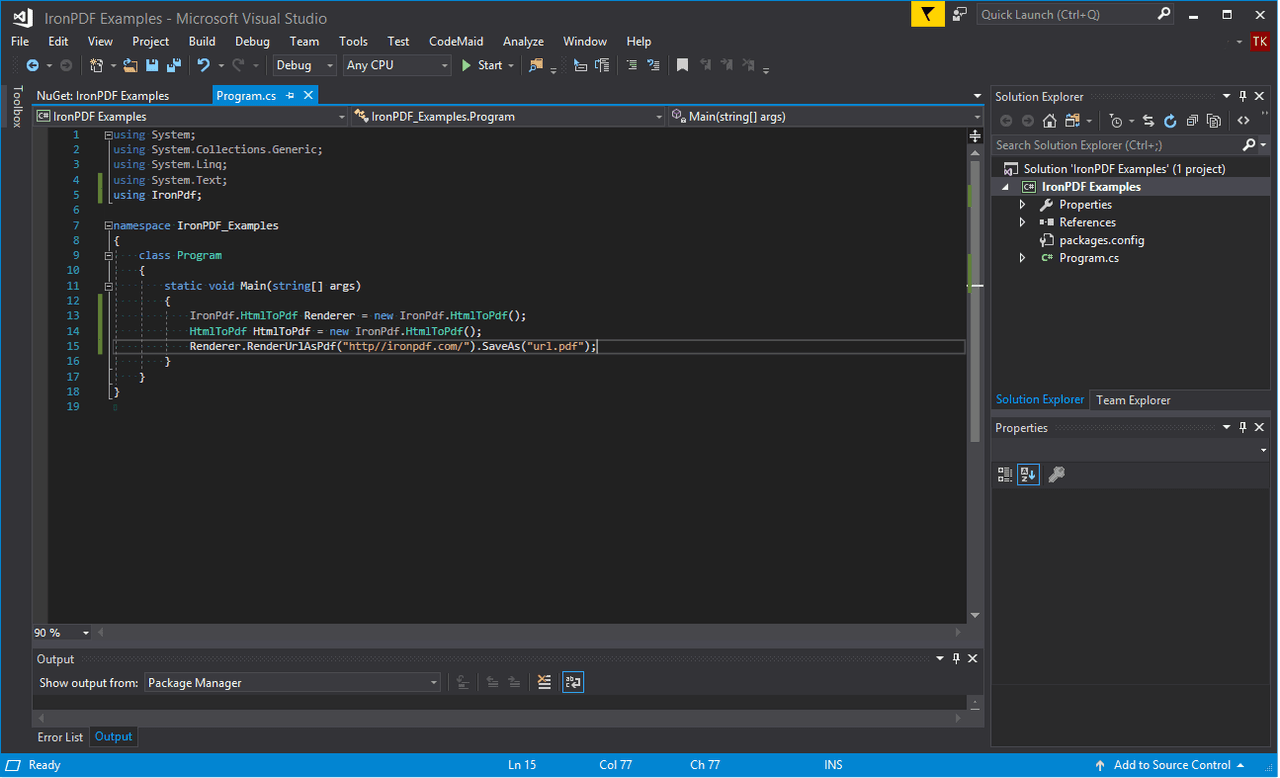Click Clear All icon in Output panel
The image size is (1280, 778).
(x=544, y=682)
